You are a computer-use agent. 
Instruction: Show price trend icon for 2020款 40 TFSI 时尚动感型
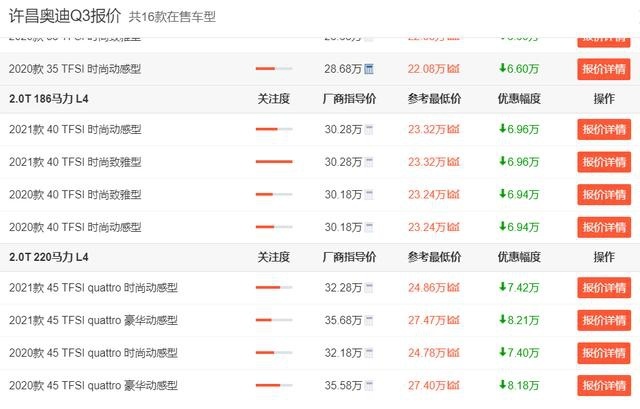point(453,227)
